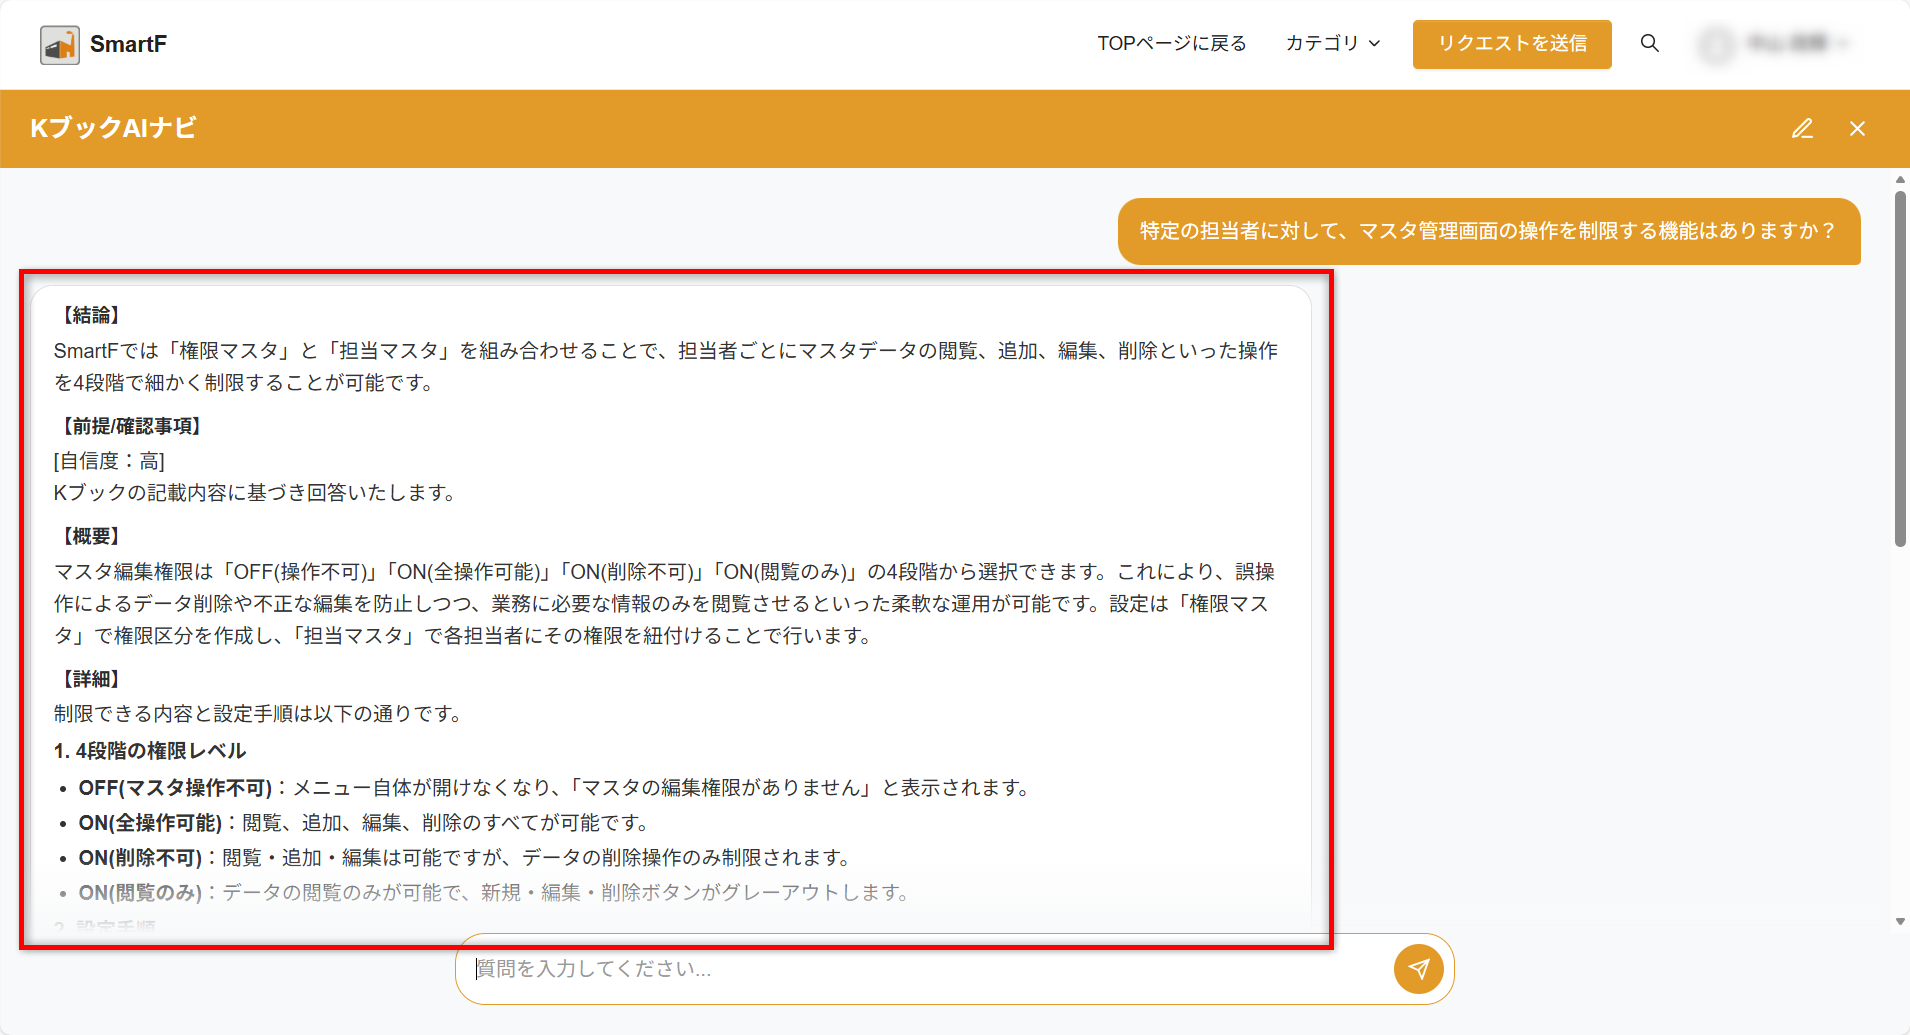The image size is (1910, 1035).
Task: Open search with the magnifying glass icon
Action: tap(1650, 43)
